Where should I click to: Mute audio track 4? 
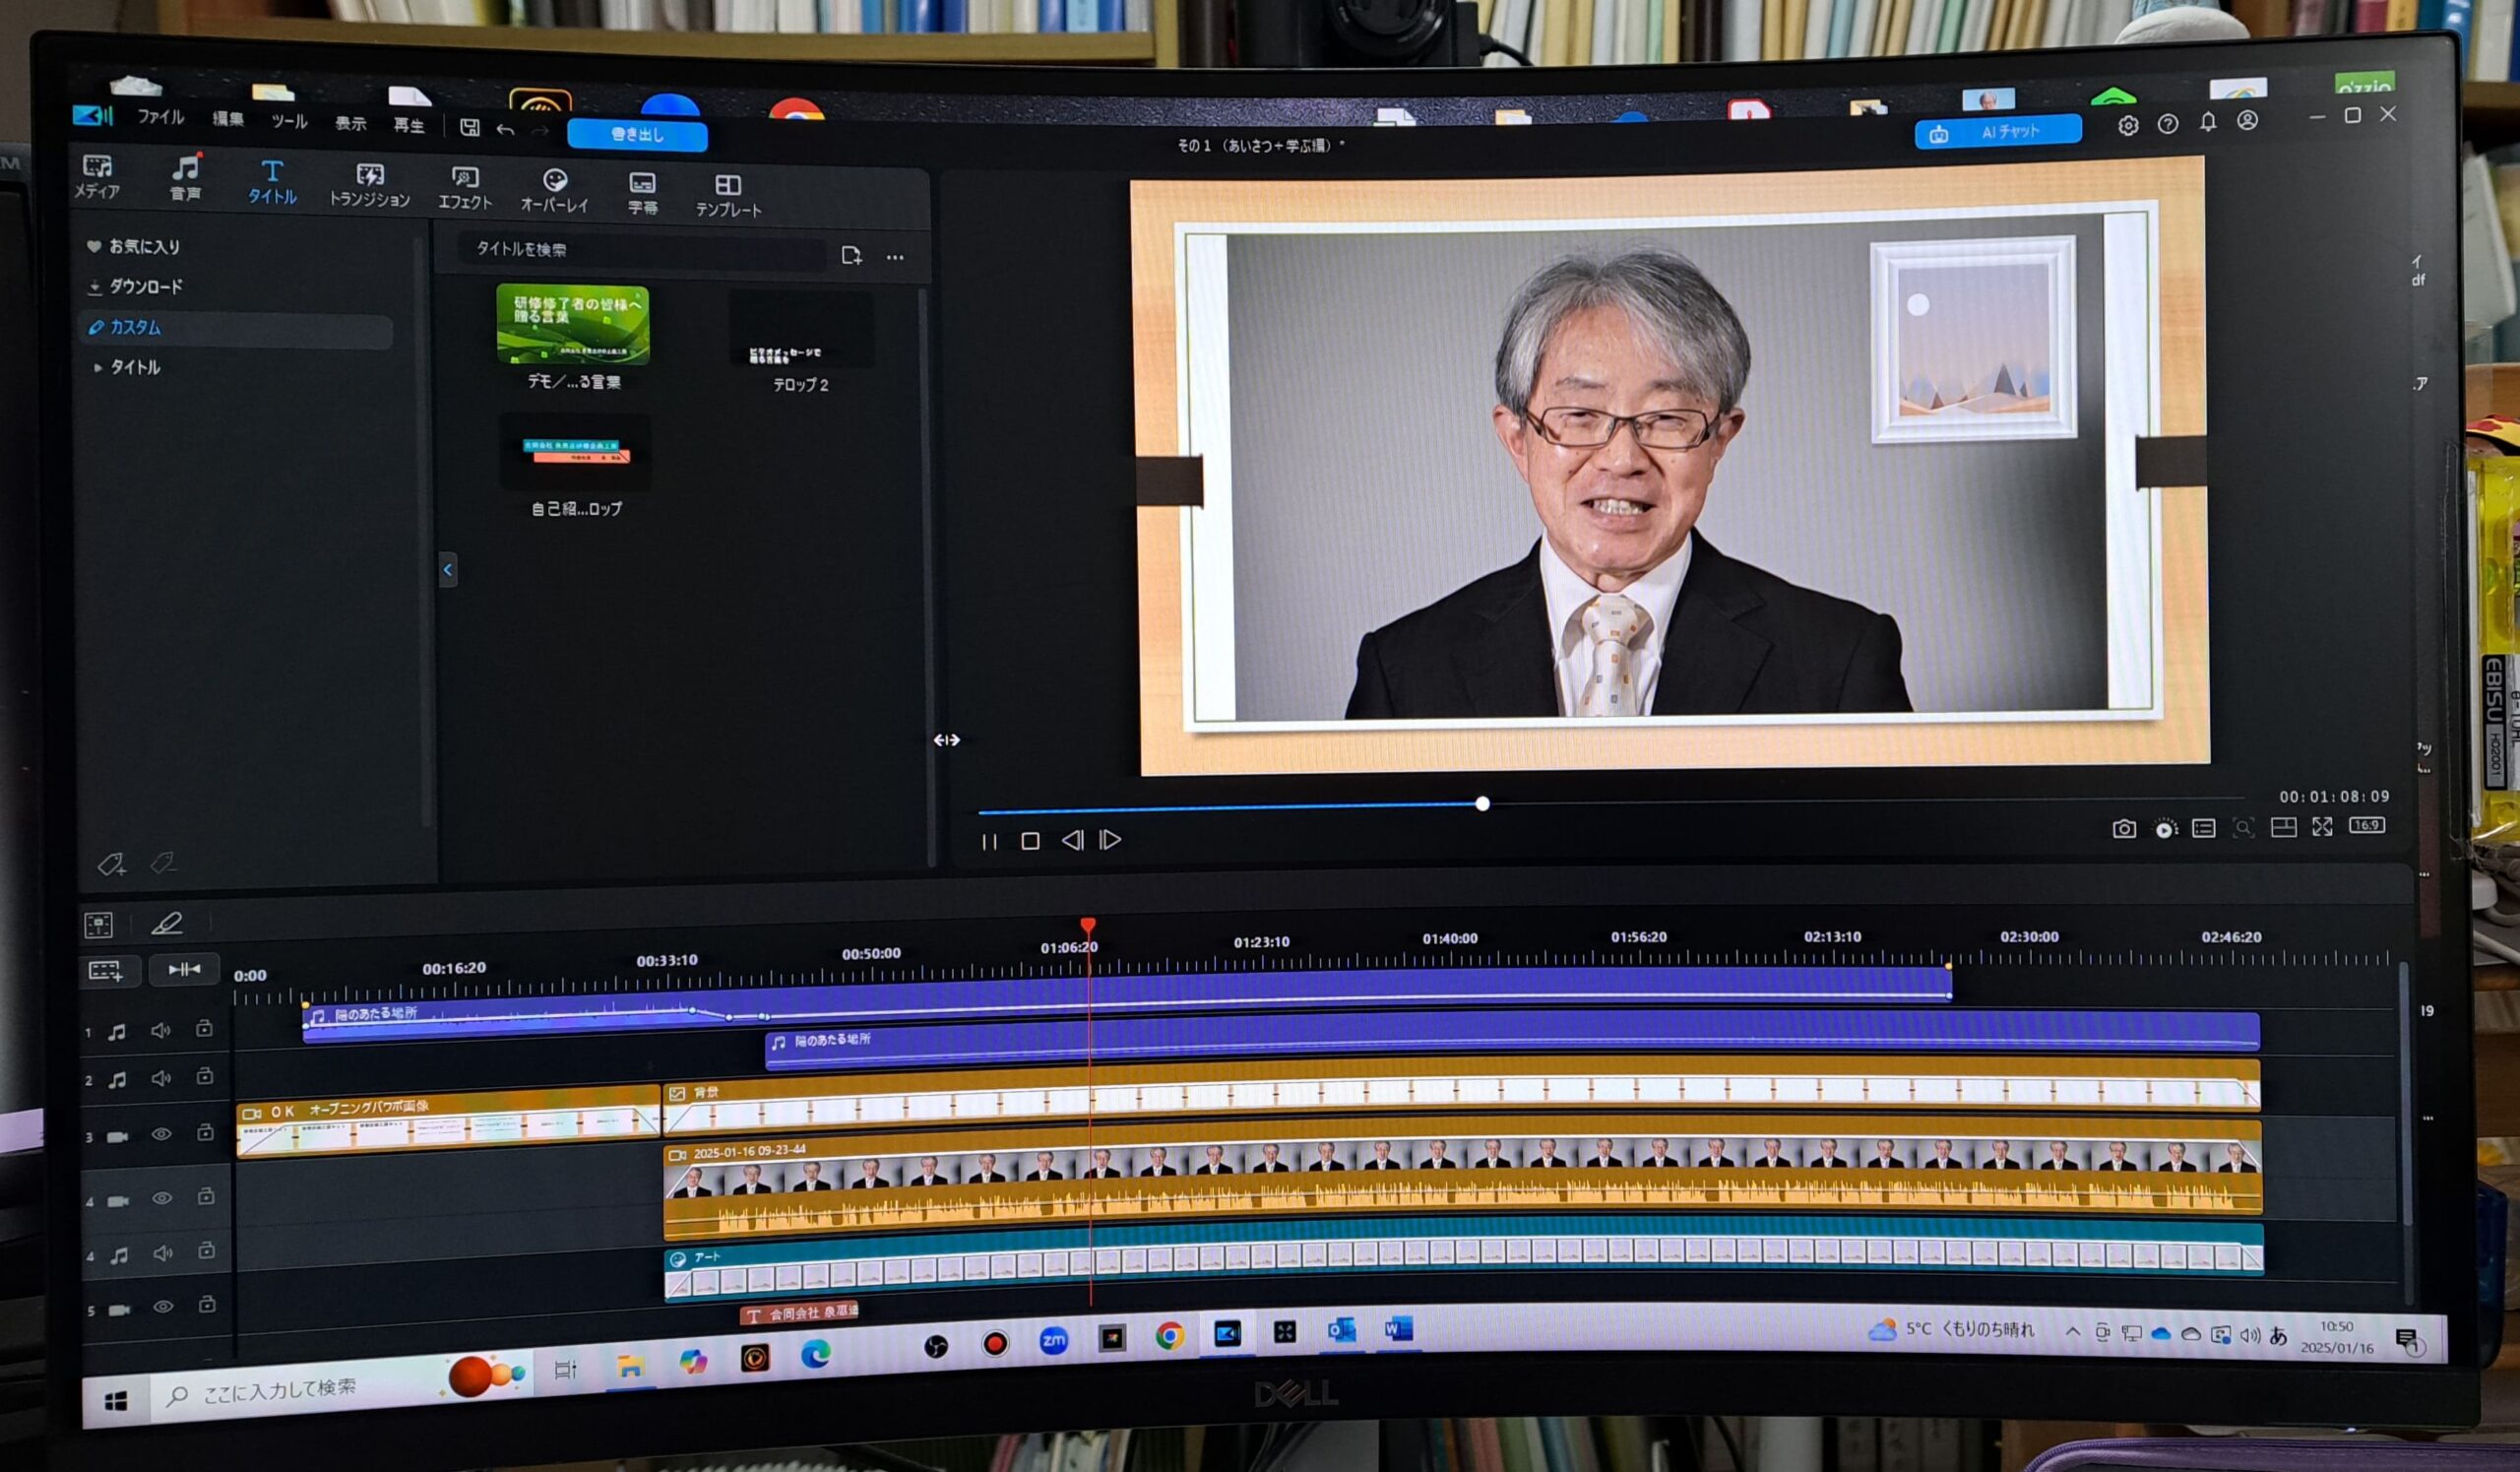click(x=163, y=1254)
